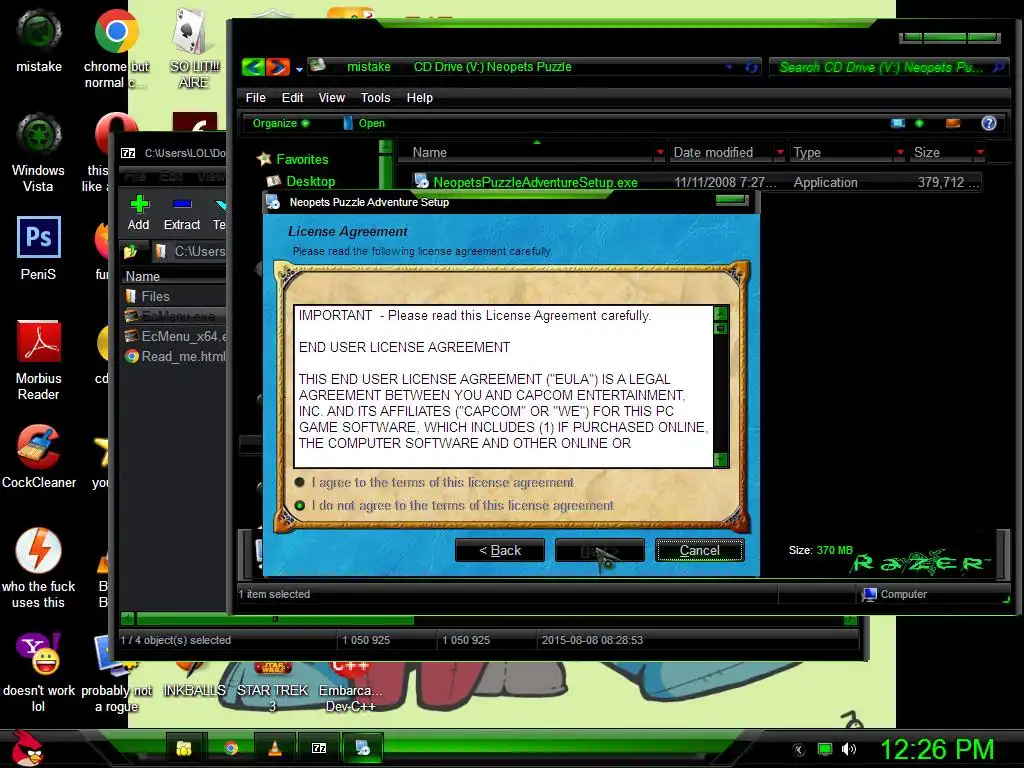This screenshot has height=768, width=1024.
Task: Select the Desktop icon under Favorites
Action: click(x=274, y=182)
